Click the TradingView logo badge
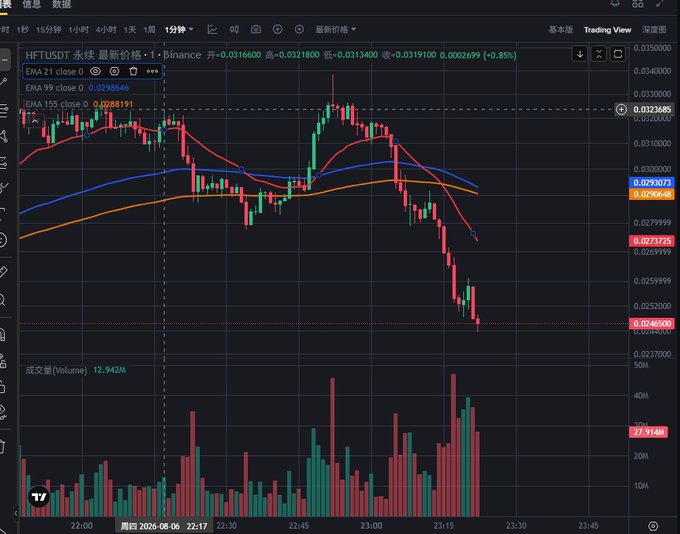The width and height of the screenshot is (680, 534). [39, 497]
